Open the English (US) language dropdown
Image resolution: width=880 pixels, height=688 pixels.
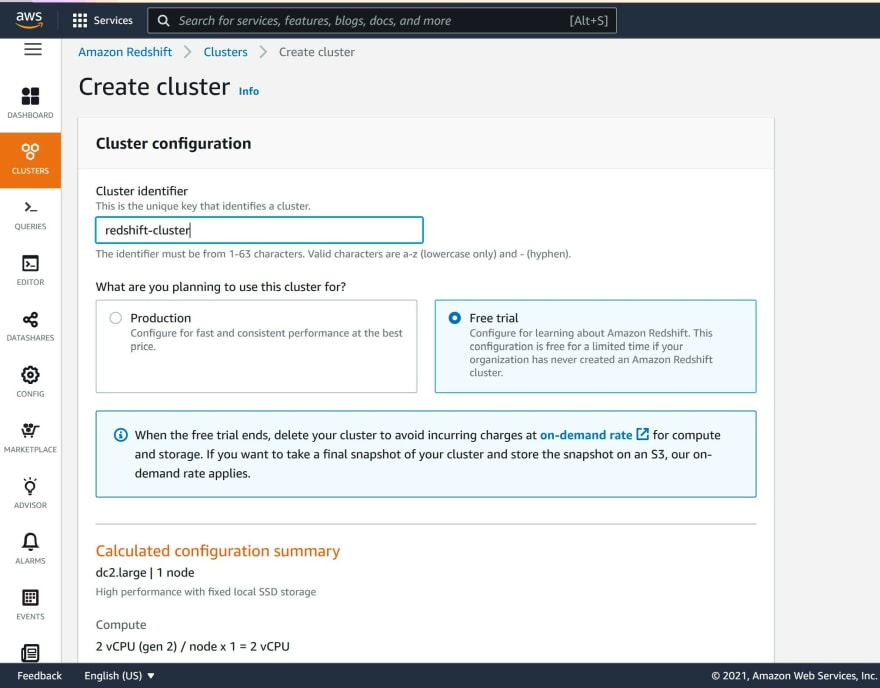pyautogui.click(x=119, y=676)
